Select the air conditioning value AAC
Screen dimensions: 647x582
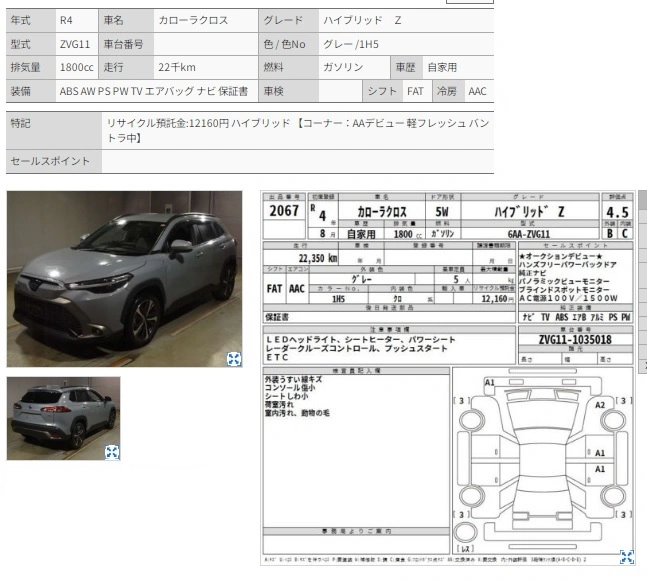click(477, 91)
